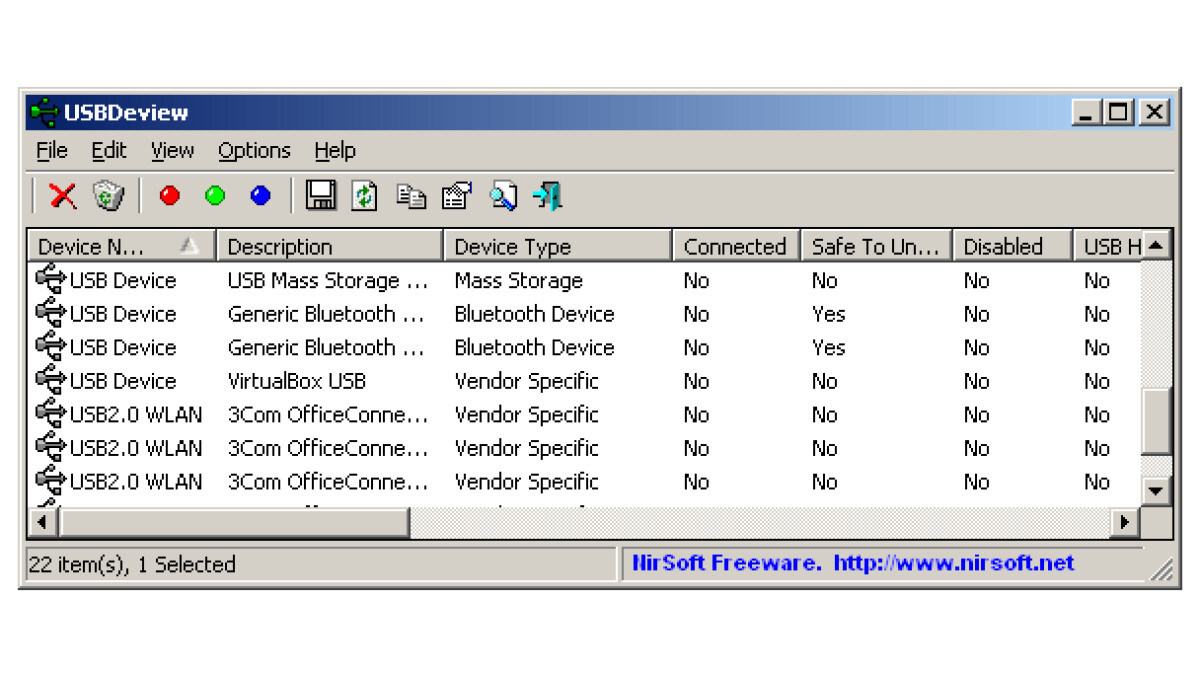Click the Connected column header
1200x675 pixels.
(x=735, y=247)
